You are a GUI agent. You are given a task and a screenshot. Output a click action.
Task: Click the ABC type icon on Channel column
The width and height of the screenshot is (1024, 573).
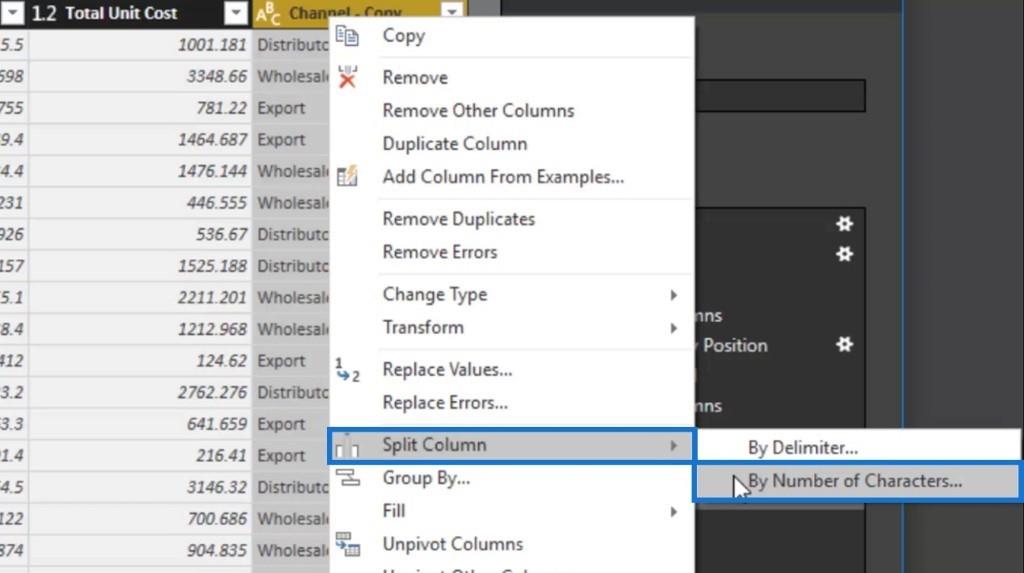268,13
